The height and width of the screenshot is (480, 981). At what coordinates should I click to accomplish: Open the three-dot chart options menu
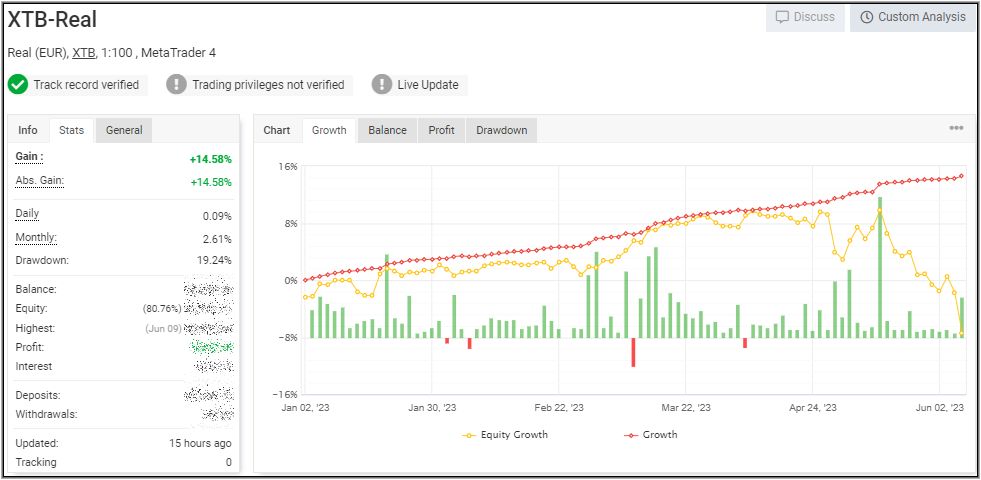(956, 129)
